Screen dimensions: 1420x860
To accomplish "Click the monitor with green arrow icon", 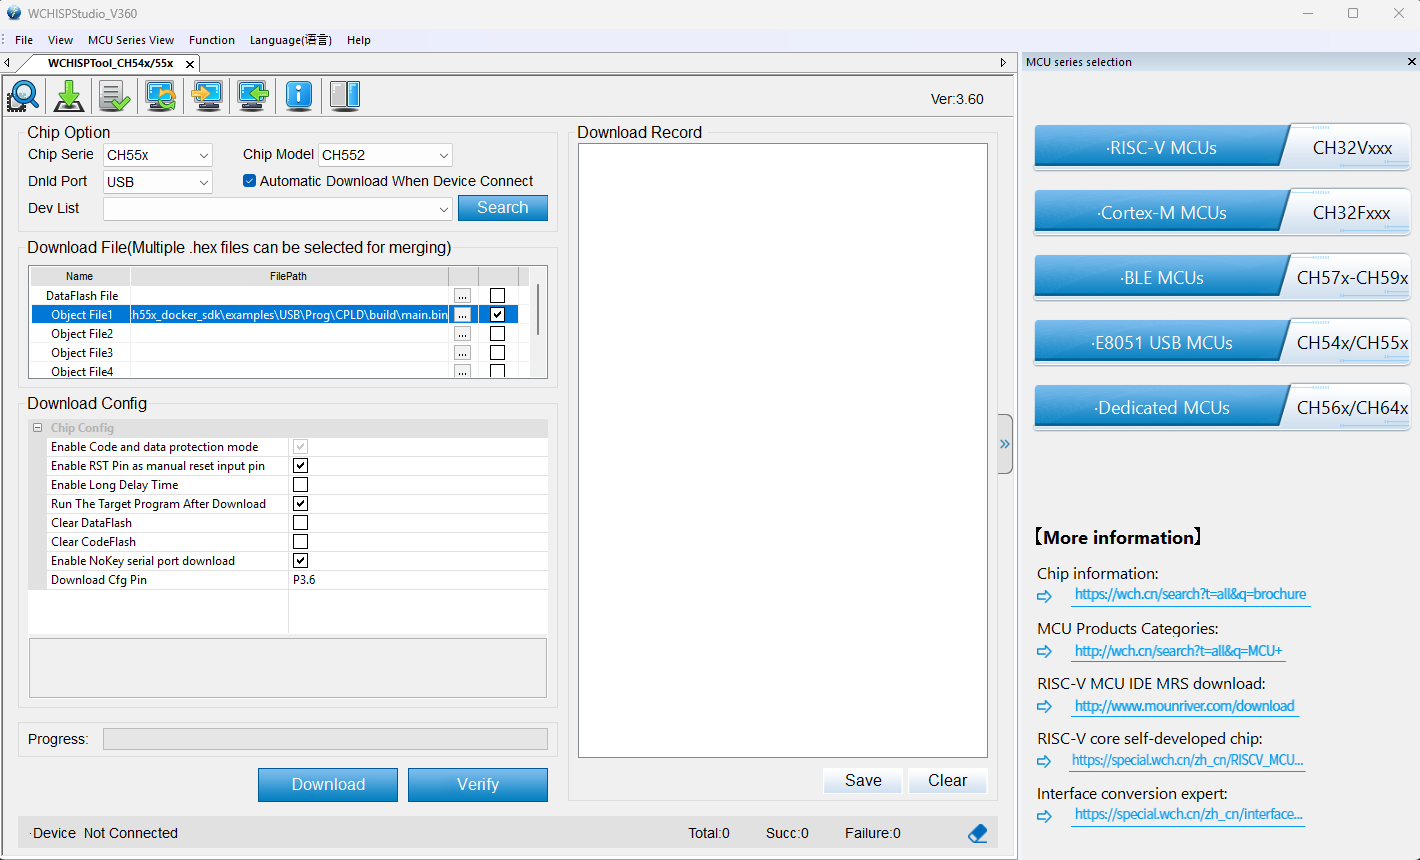I will click(253, 96).
